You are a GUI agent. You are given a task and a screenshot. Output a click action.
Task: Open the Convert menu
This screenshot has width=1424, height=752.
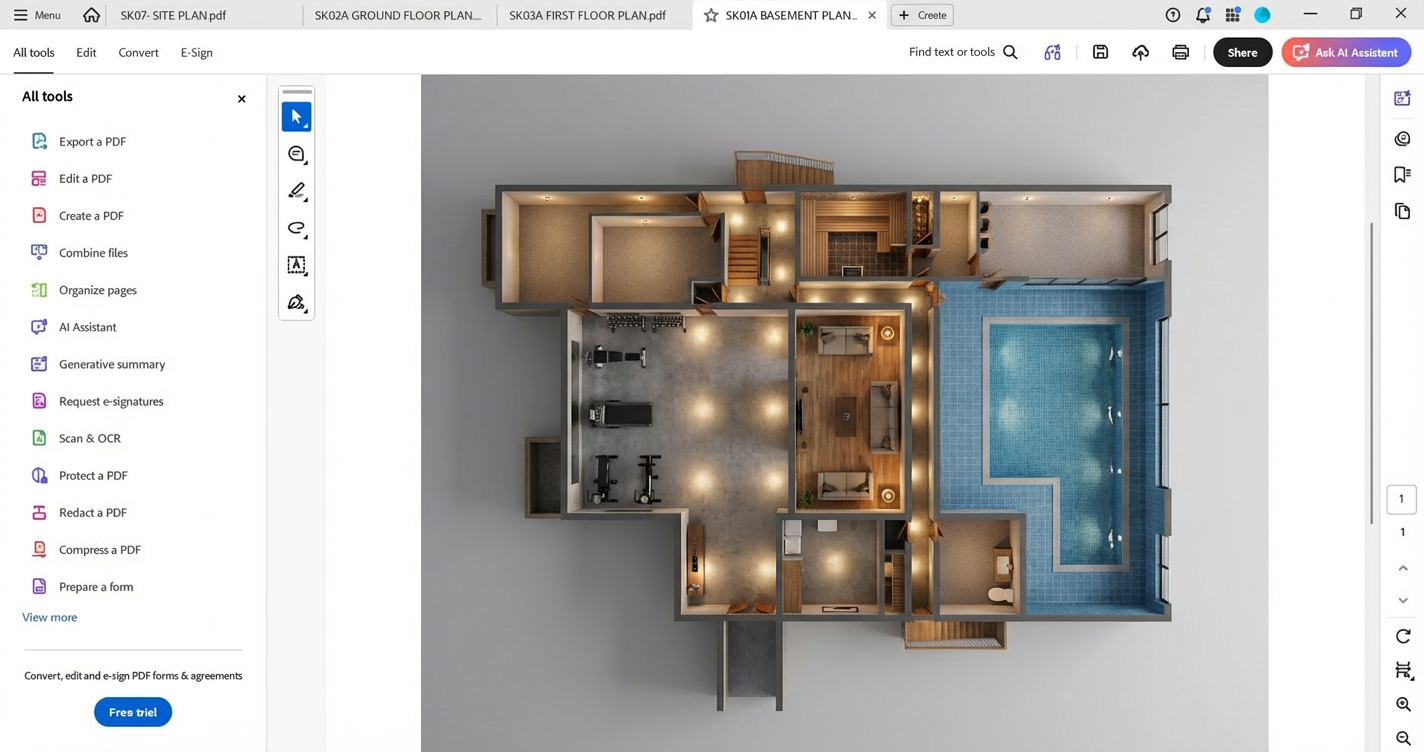[138, 52]
